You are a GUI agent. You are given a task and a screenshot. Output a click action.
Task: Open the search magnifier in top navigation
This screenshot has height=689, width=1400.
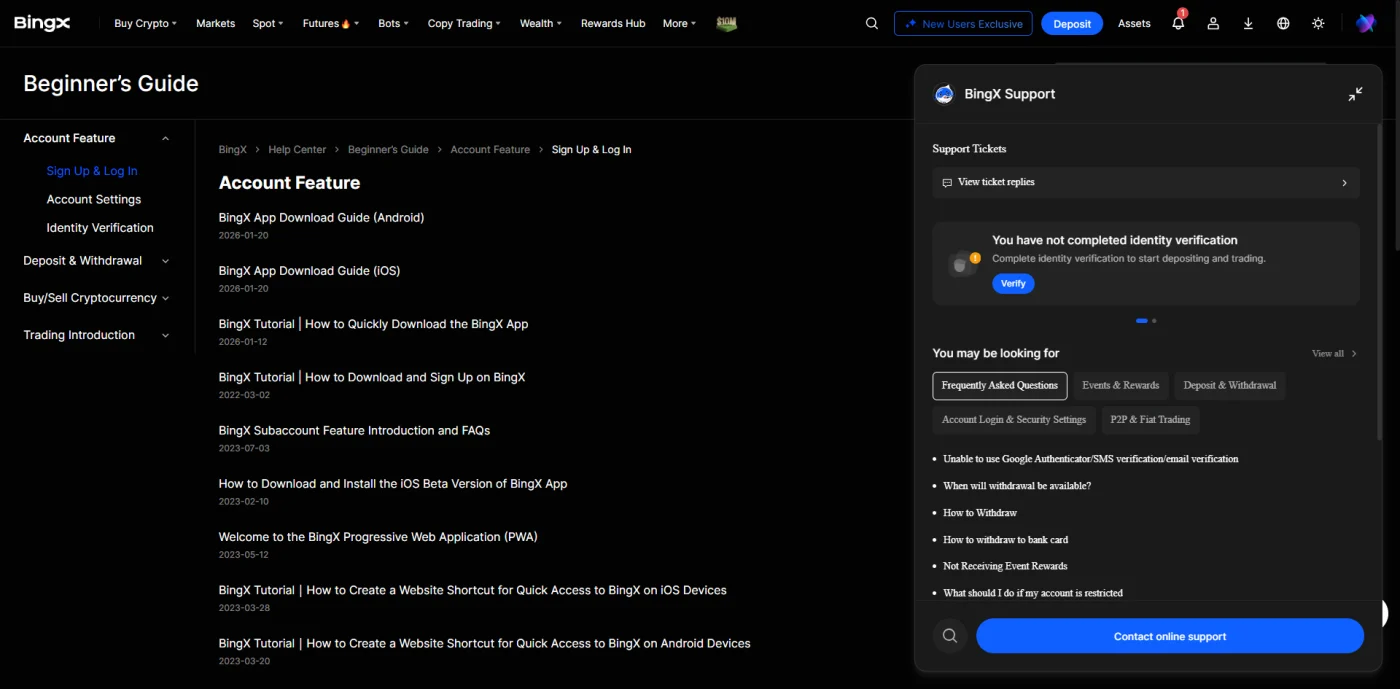[x=872, y=23]
